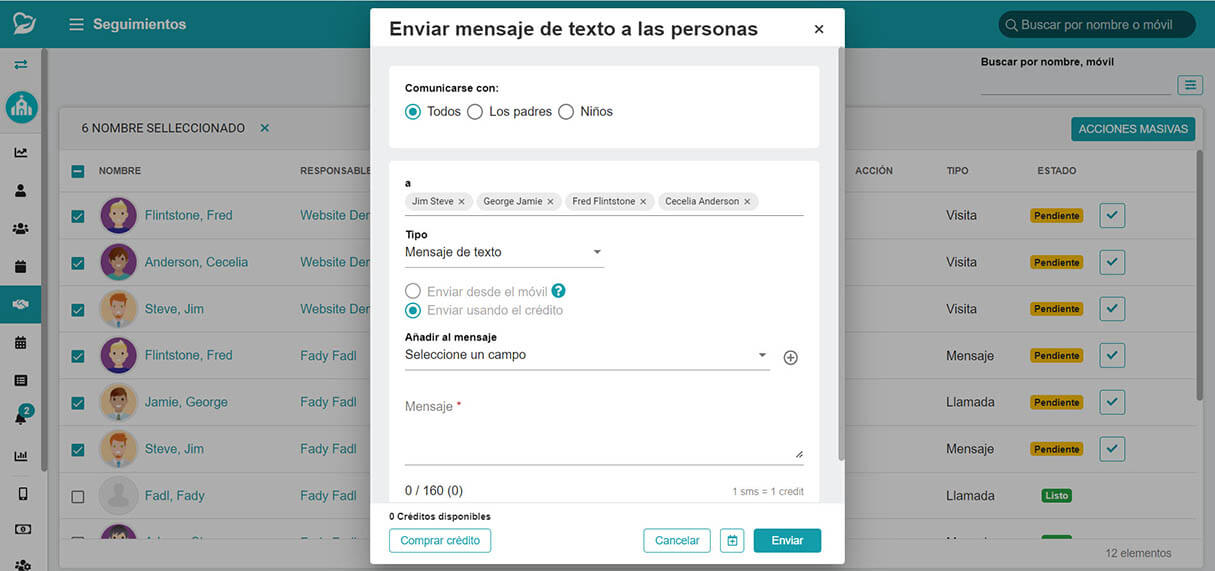1215x571 pixels.
Task: Click the page right-side vertical scrollbar
Action: (1200, 275)
